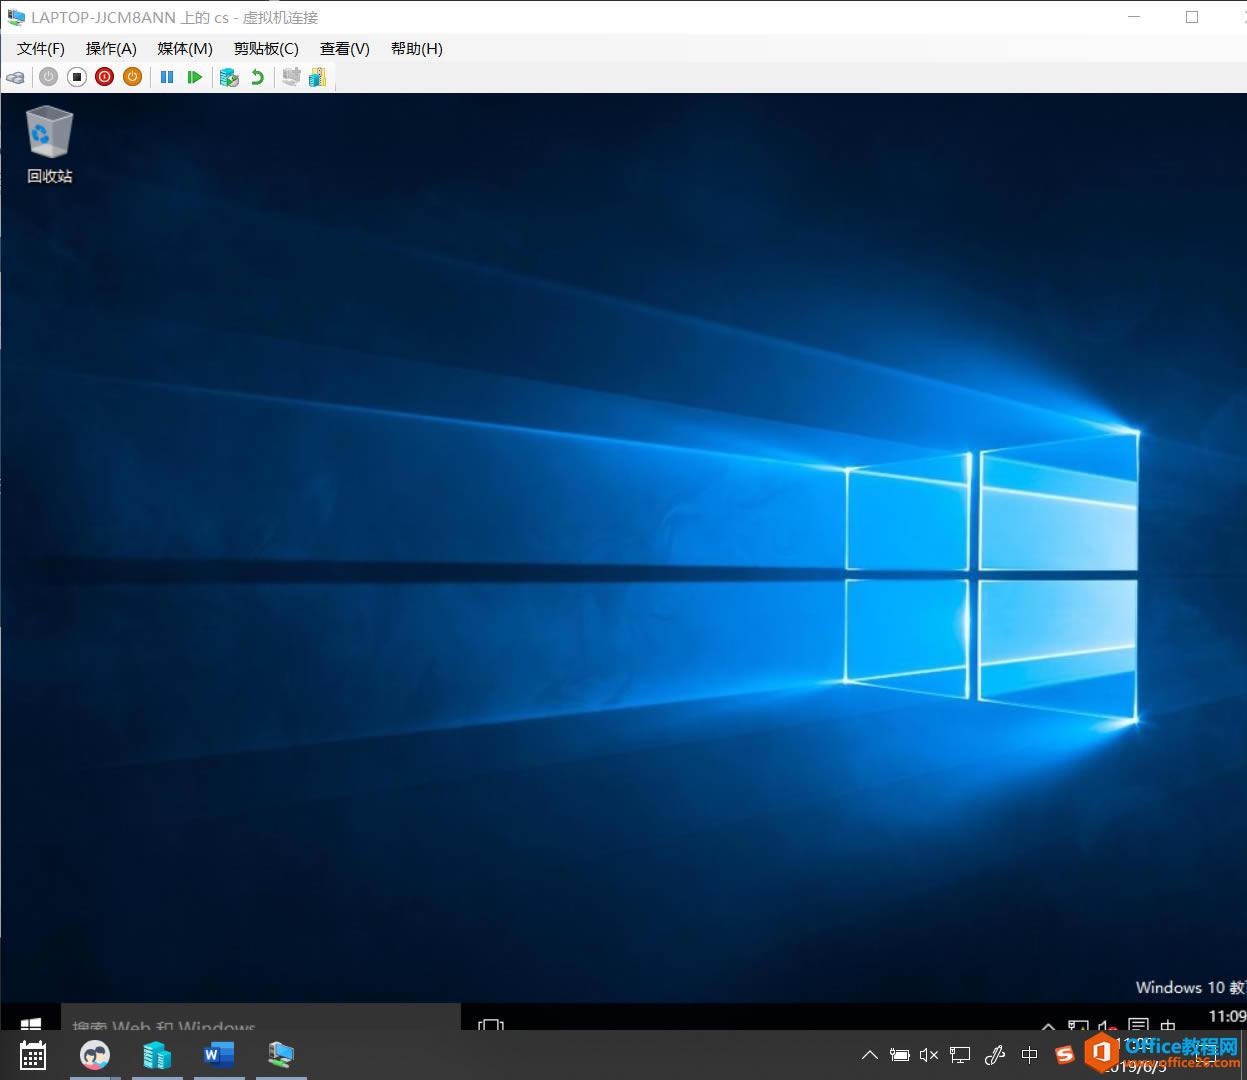Open the avatar app on the host taskbar
This screenshot has width=1247, height=1080.
coord(95,1055)
